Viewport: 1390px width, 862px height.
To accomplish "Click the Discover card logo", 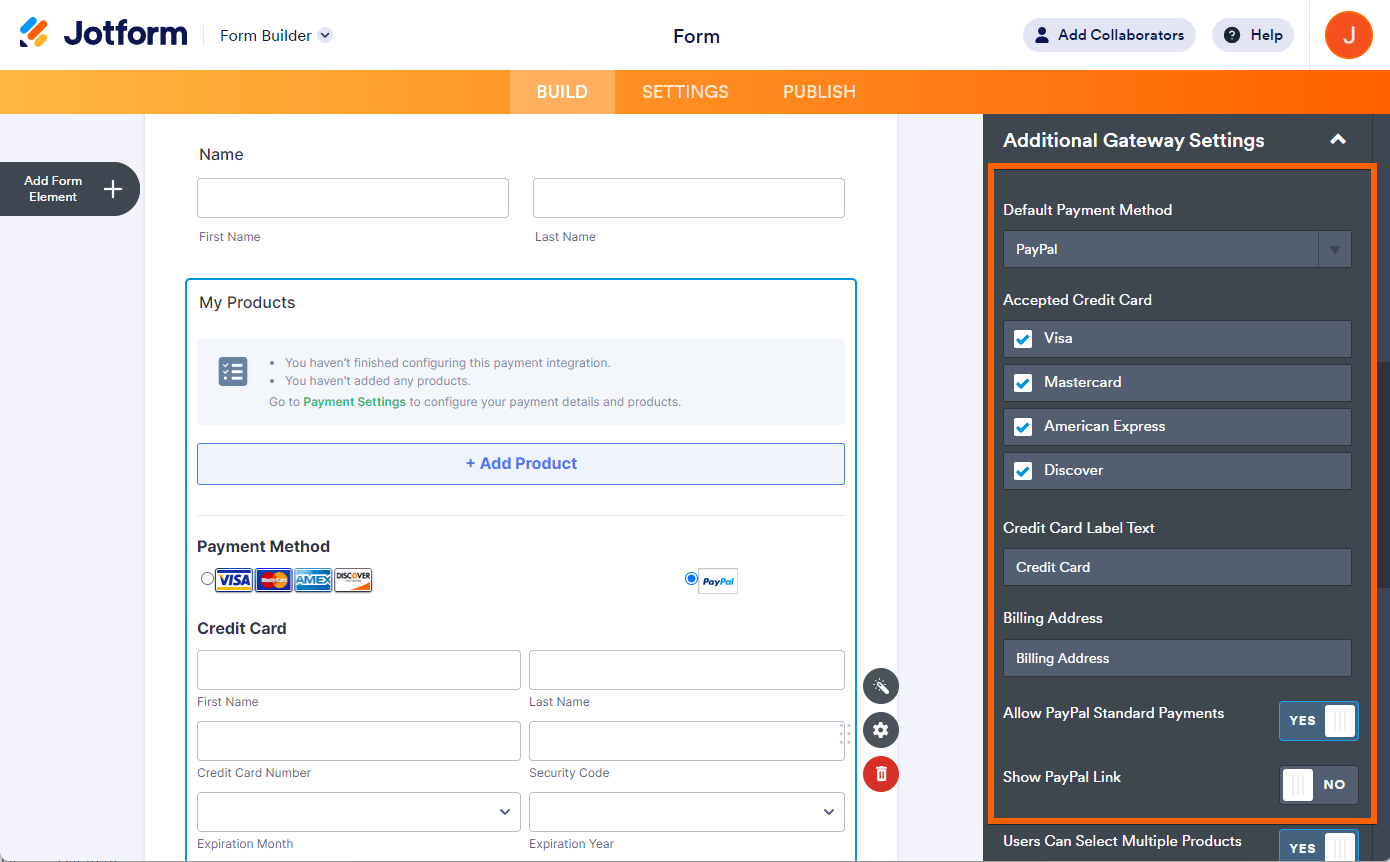I will pyautogui.click(x=353, y=580).
